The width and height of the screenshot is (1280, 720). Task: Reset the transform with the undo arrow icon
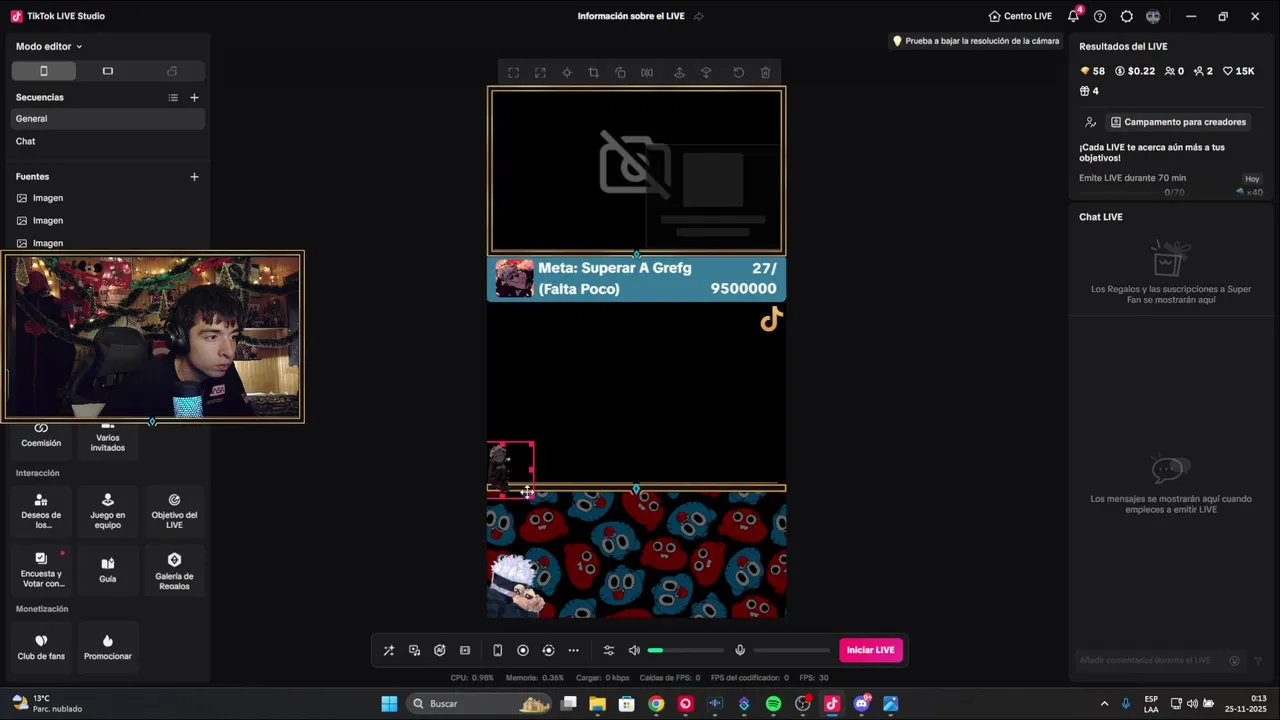pos(738,73)
